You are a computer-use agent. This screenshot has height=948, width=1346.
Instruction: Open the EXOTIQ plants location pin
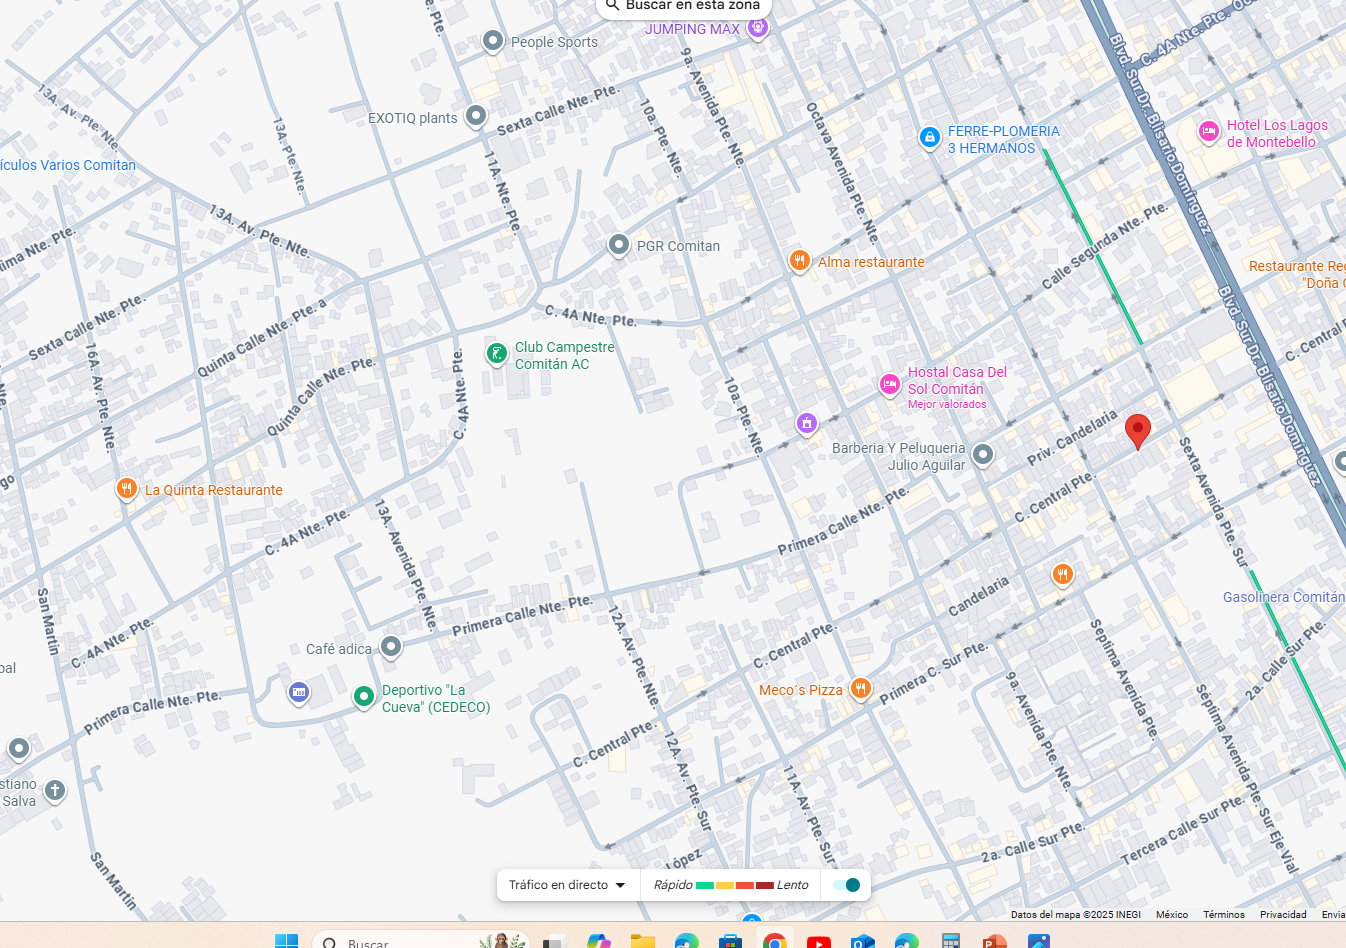click(476, 116)
